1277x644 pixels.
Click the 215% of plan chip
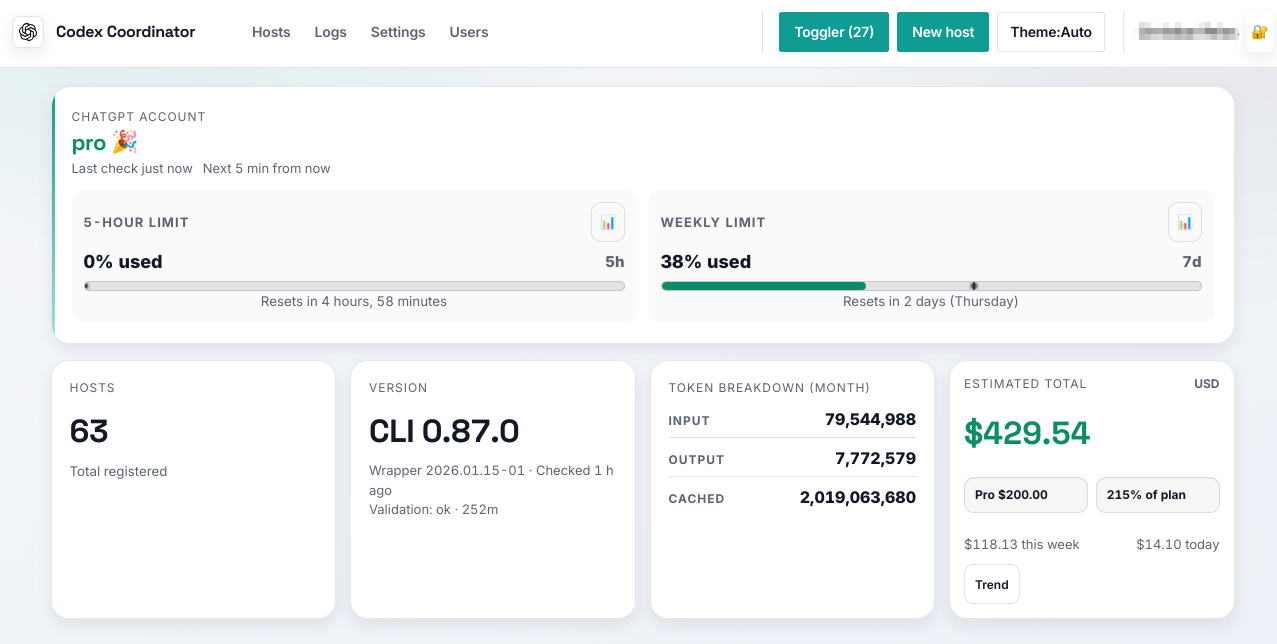[x=1157, y=495]
